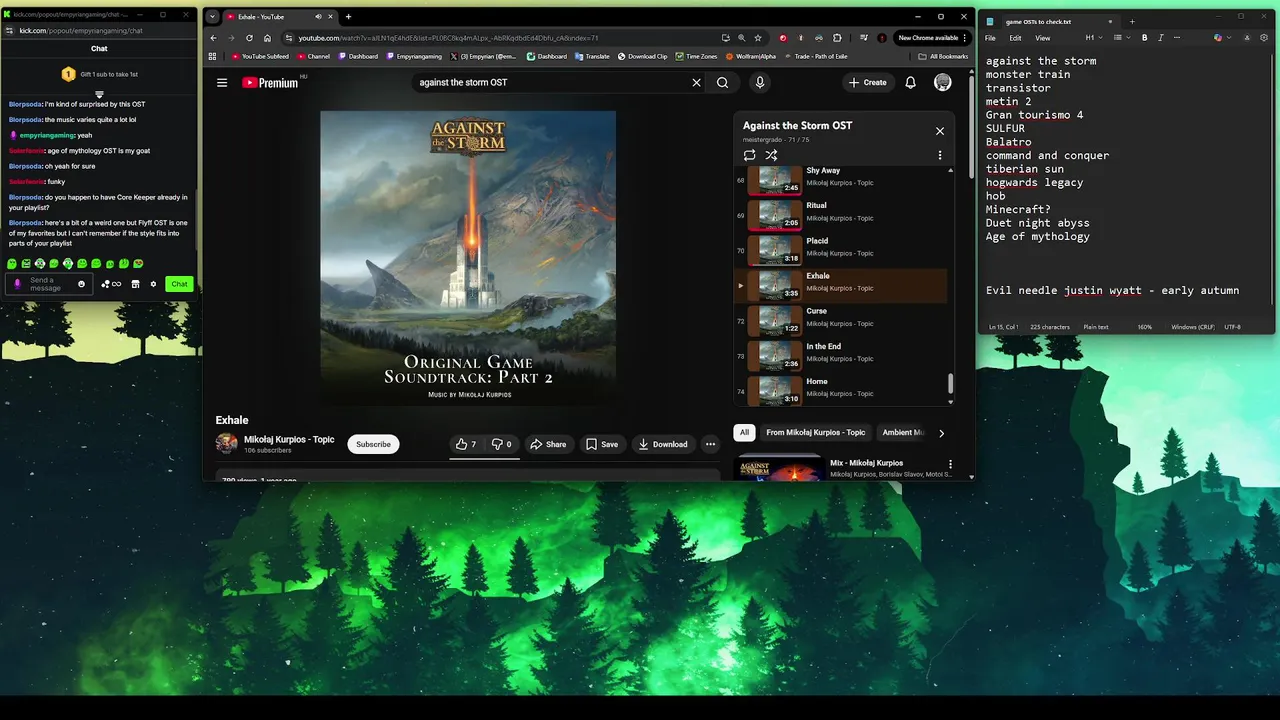Play In the End from the playlist

[841, 355]
